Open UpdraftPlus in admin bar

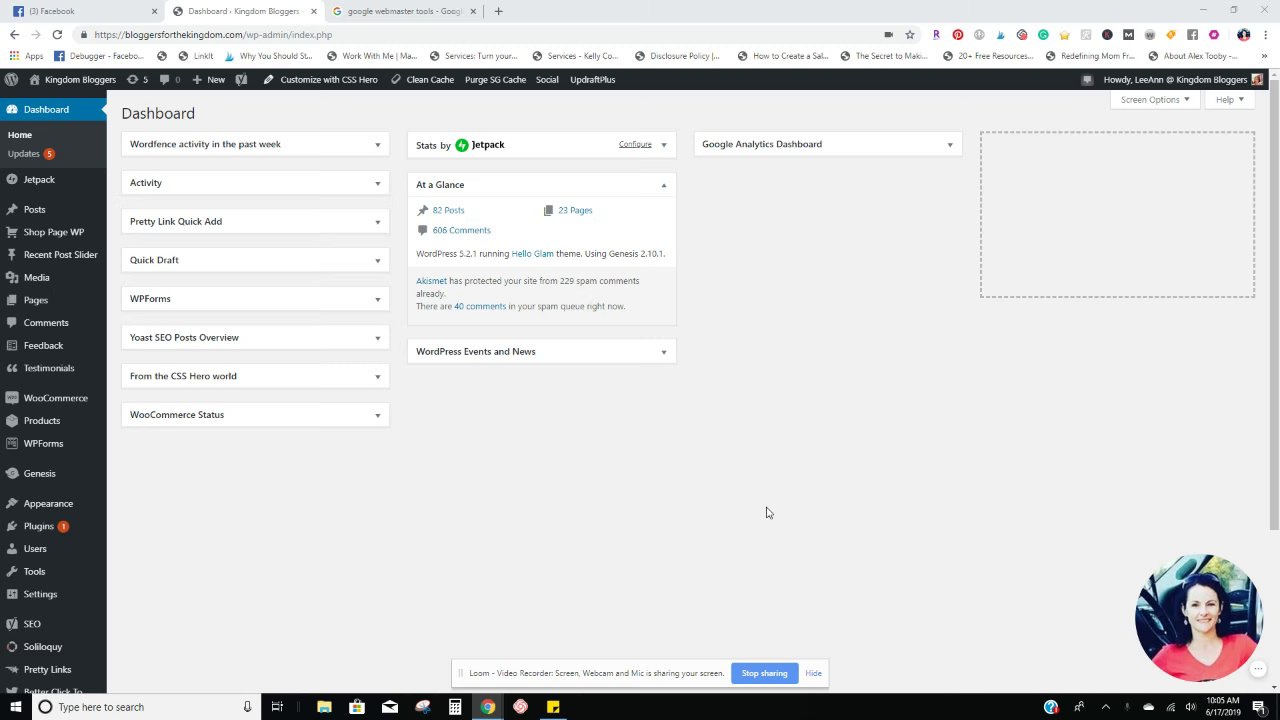tap(593, 79)
